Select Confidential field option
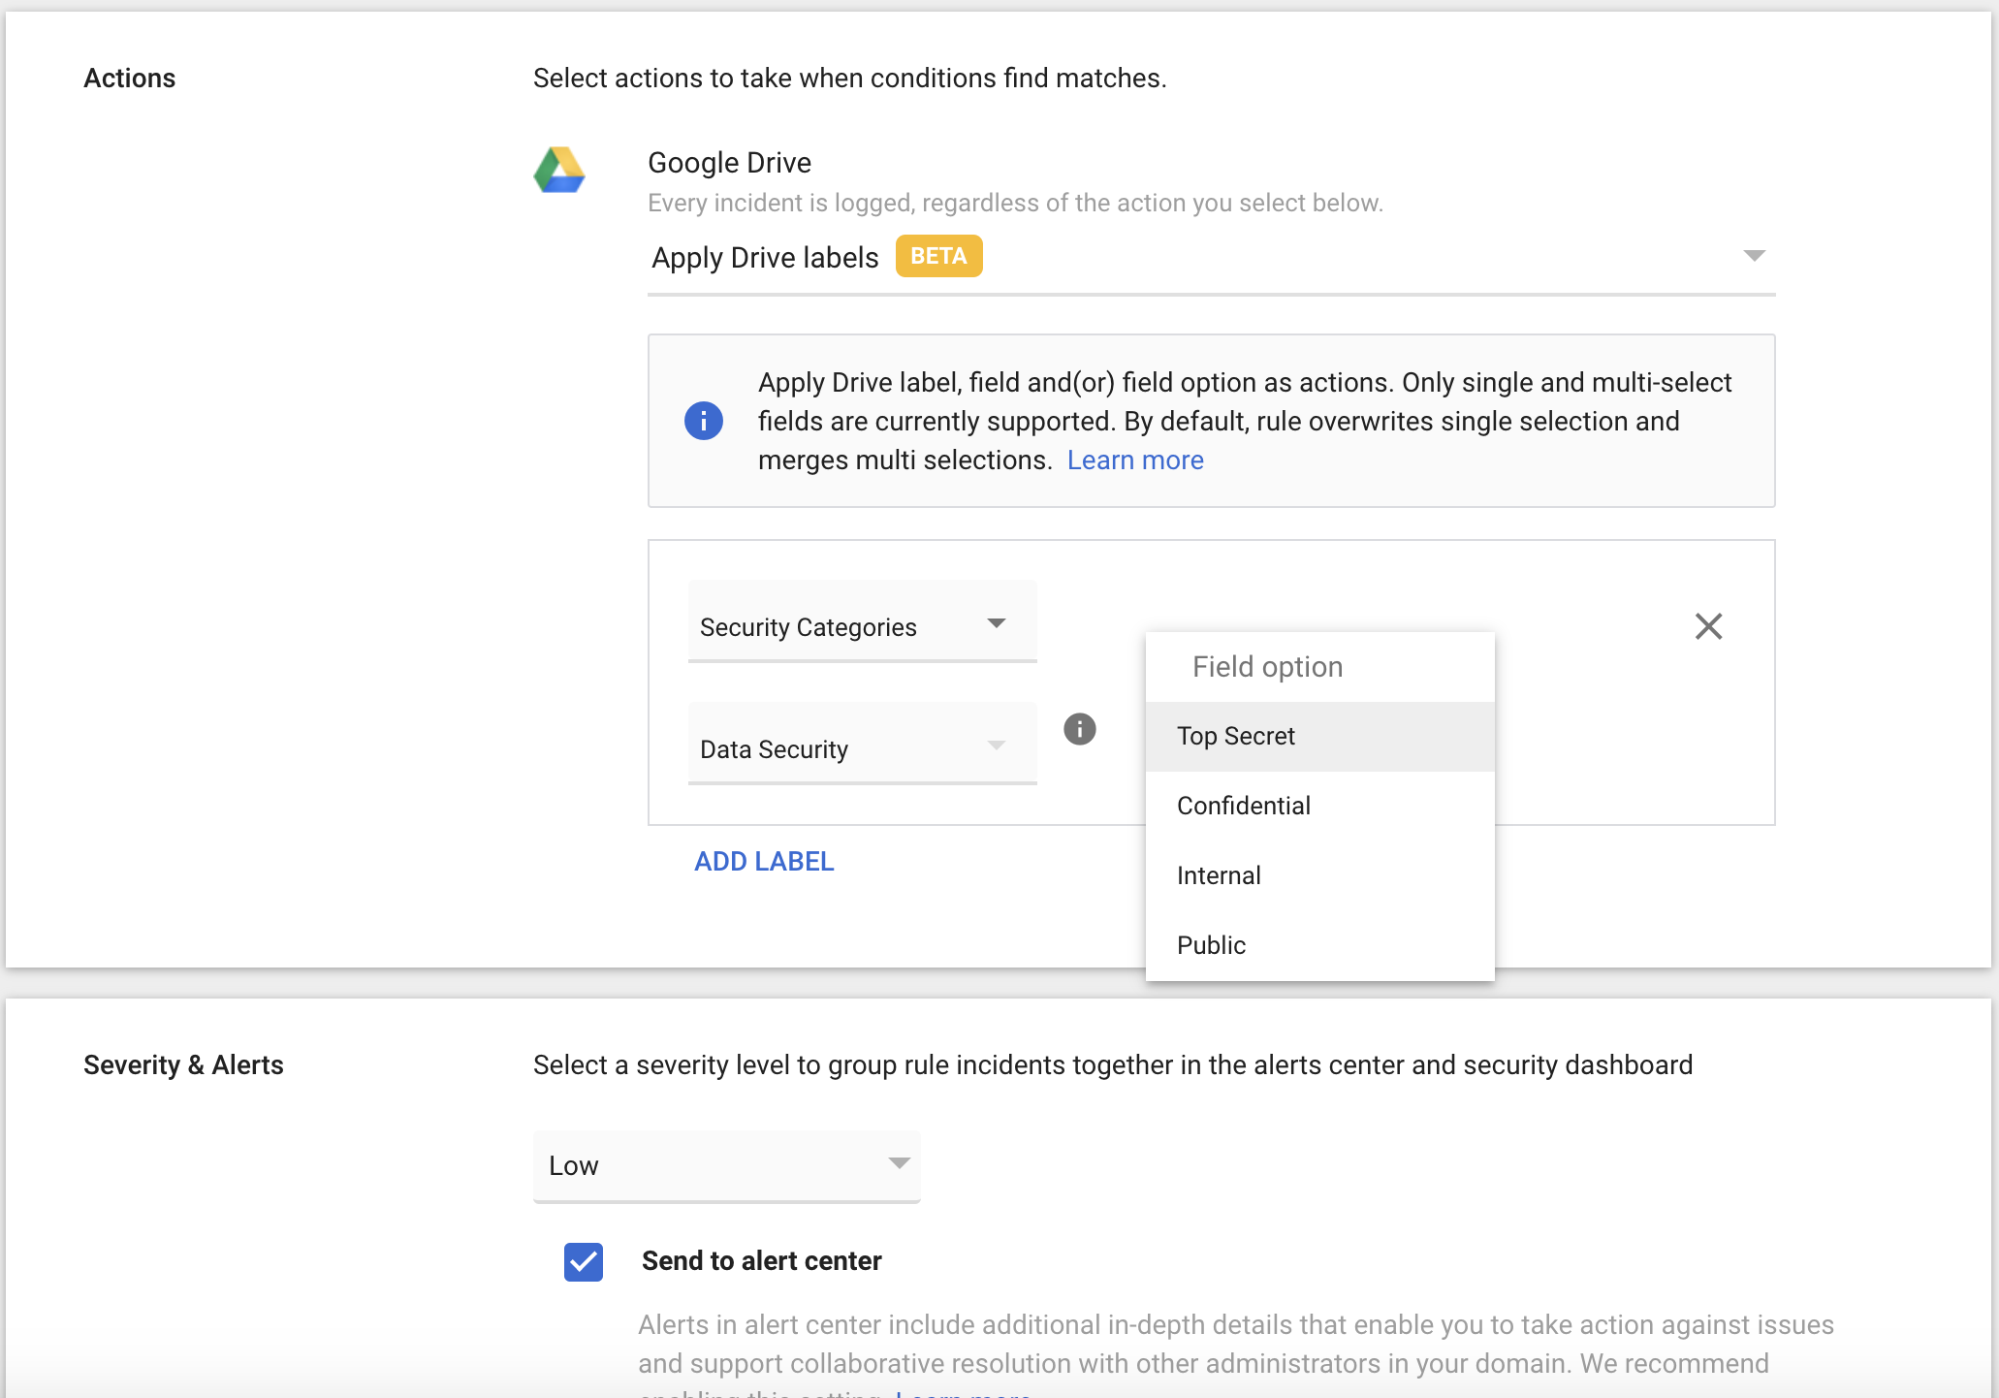 click(x=1319, y=806)
